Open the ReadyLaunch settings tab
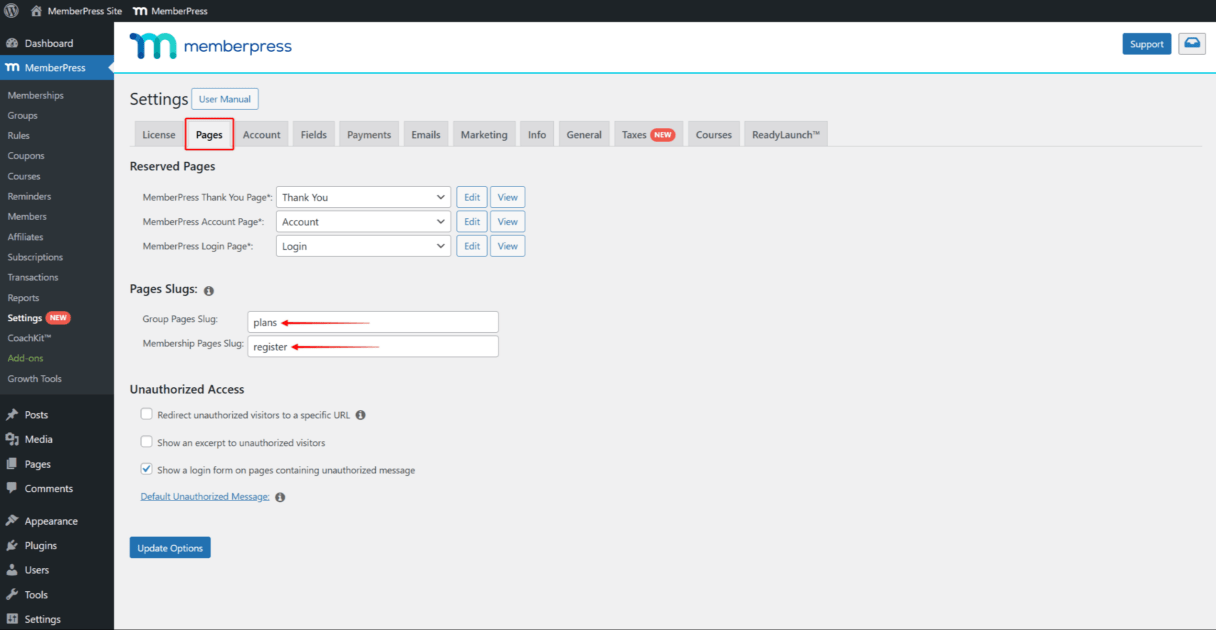Screen dimensions: 1216x630 (786, 135)
